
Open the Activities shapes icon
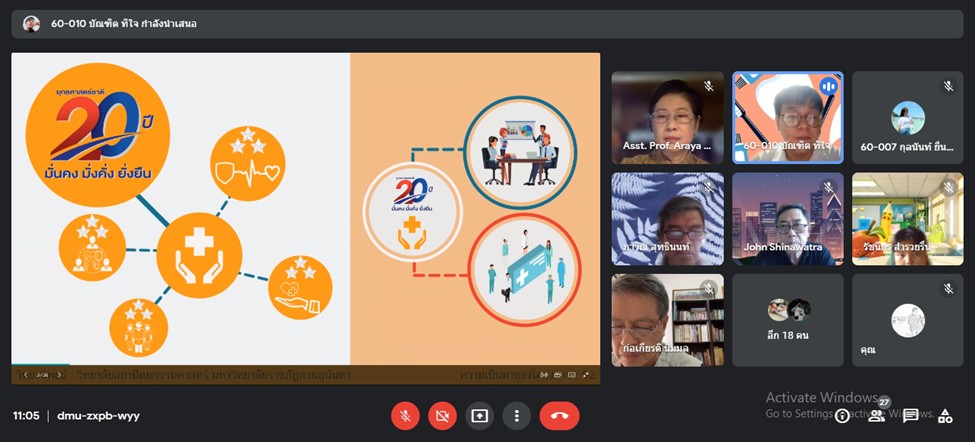point(945,415)
